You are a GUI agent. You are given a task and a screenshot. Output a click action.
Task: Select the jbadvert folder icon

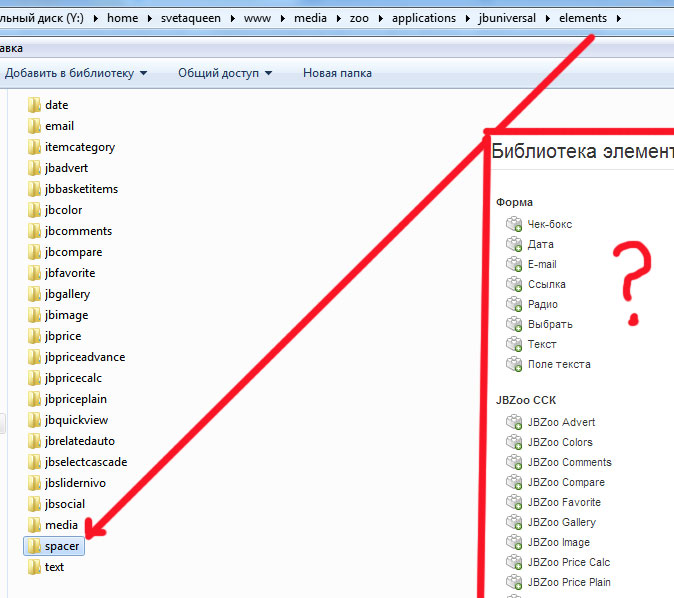pyautogui.click(x=34, y=168)
